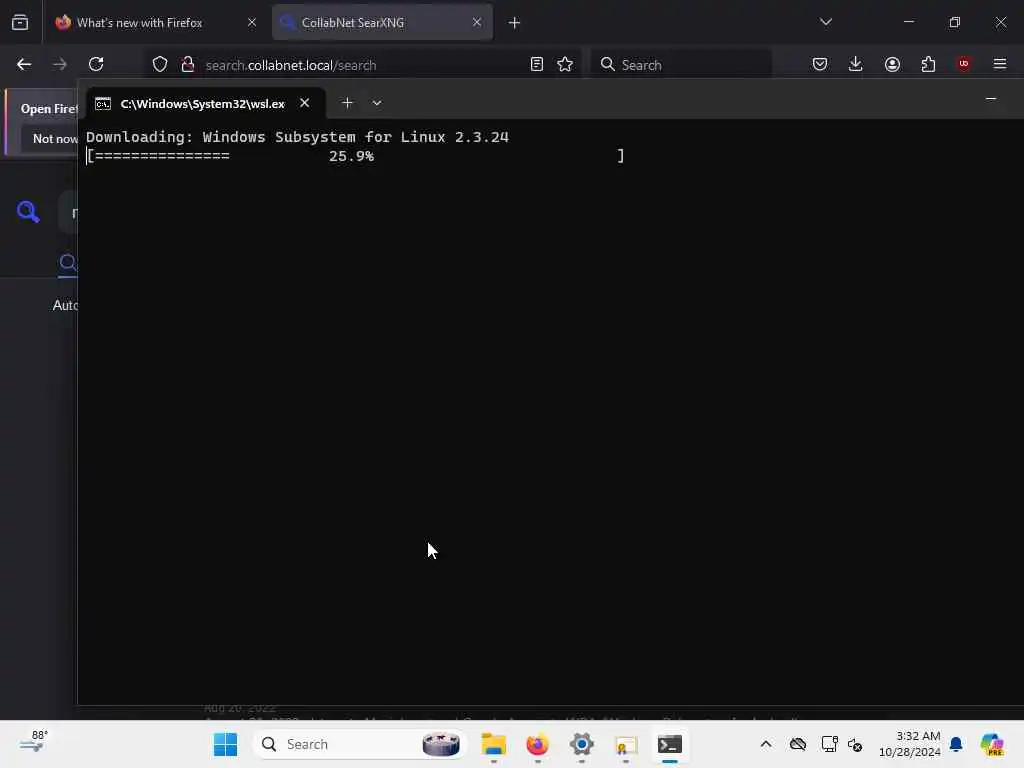Click the Downloading Windows Subsystem text line
The height and width of the screenshot is (768, 1024).
tap(297, 137)
